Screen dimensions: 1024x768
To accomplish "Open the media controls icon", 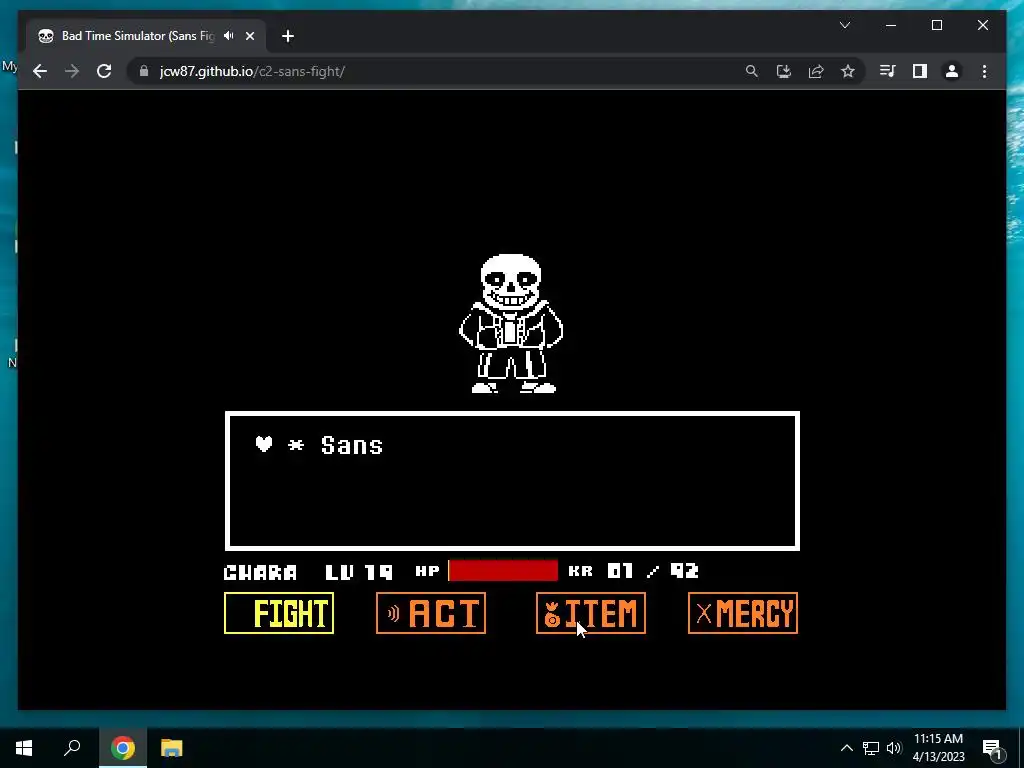I will point(888,71).
